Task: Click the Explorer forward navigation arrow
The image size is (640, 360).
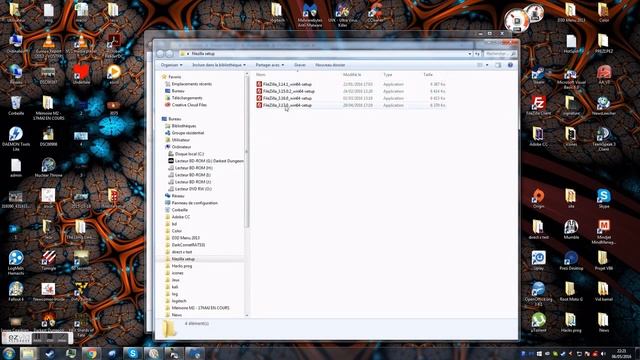Action: pyautogui.click(x=169, y=53)
